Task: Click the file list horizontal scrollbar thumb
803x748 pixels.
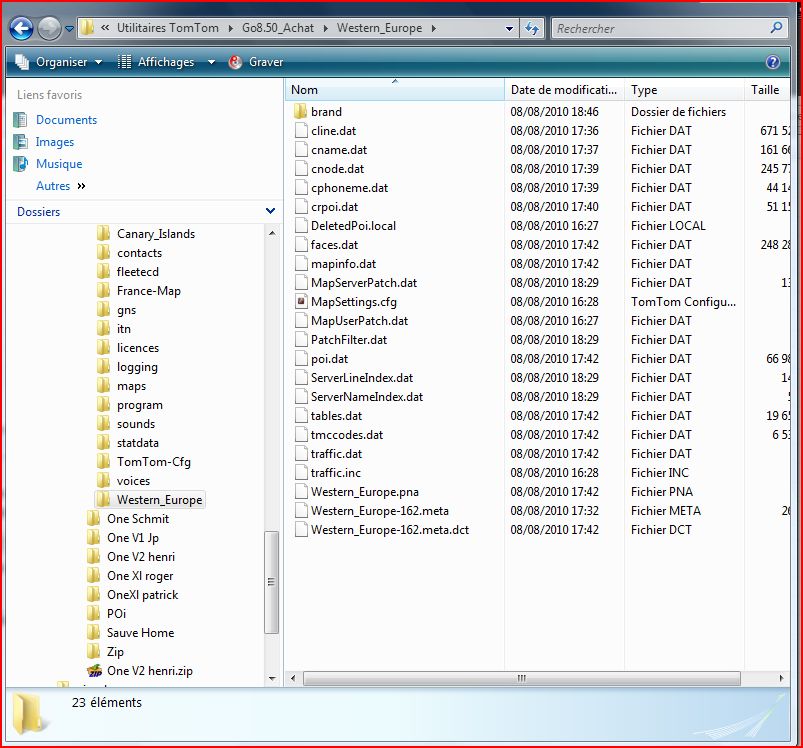Action: (522, 678)
